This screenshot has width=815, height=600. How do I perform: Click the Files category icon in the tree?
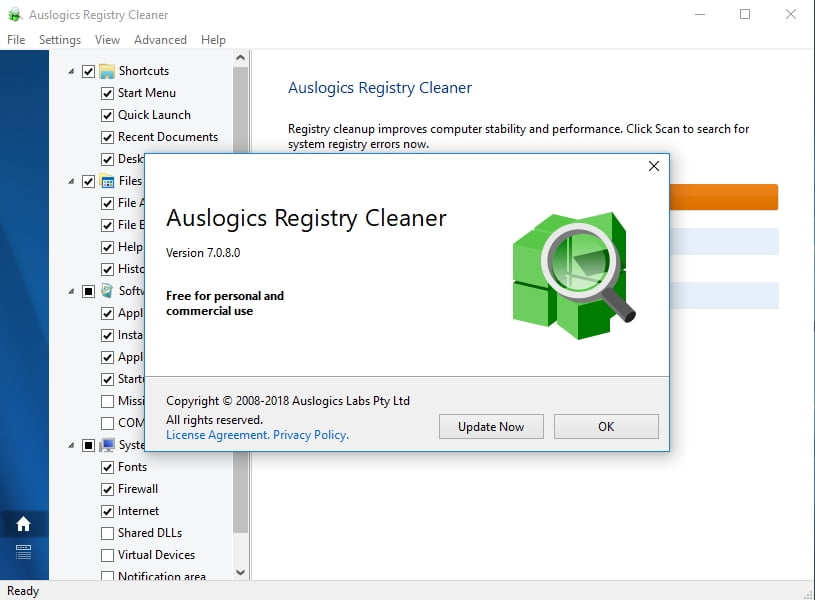(107, 181)
